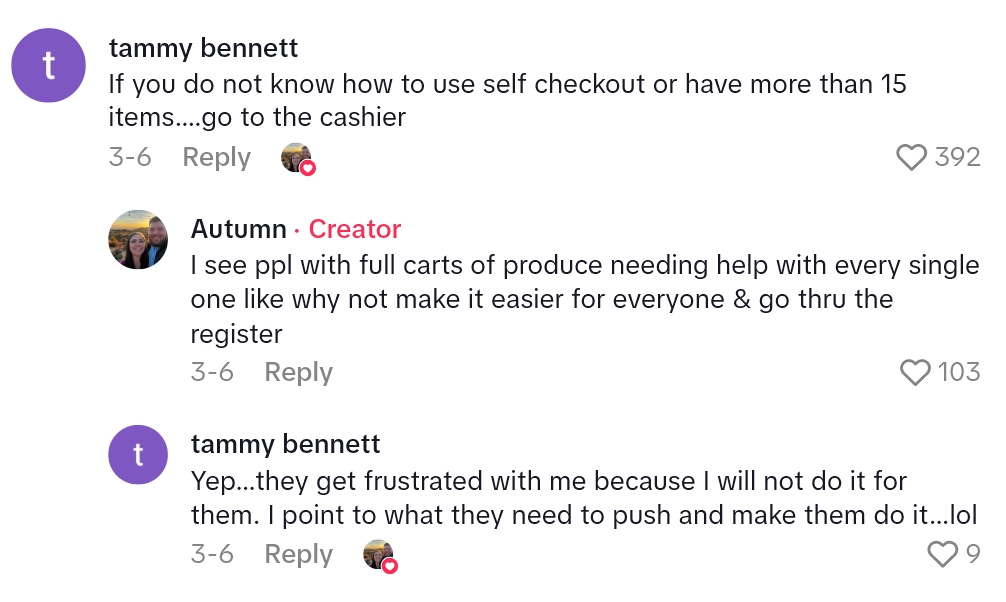The width and height of the screenshot is (1006, 602).
Task: Click the 392 like count
Action: tap(957, 158)
